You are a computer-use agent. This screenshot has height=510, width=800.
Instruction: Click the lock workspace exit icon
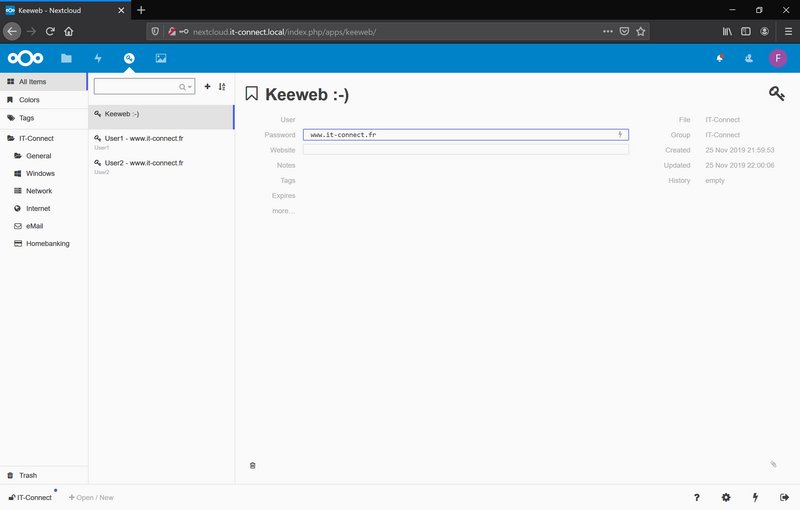coord(784,497)
